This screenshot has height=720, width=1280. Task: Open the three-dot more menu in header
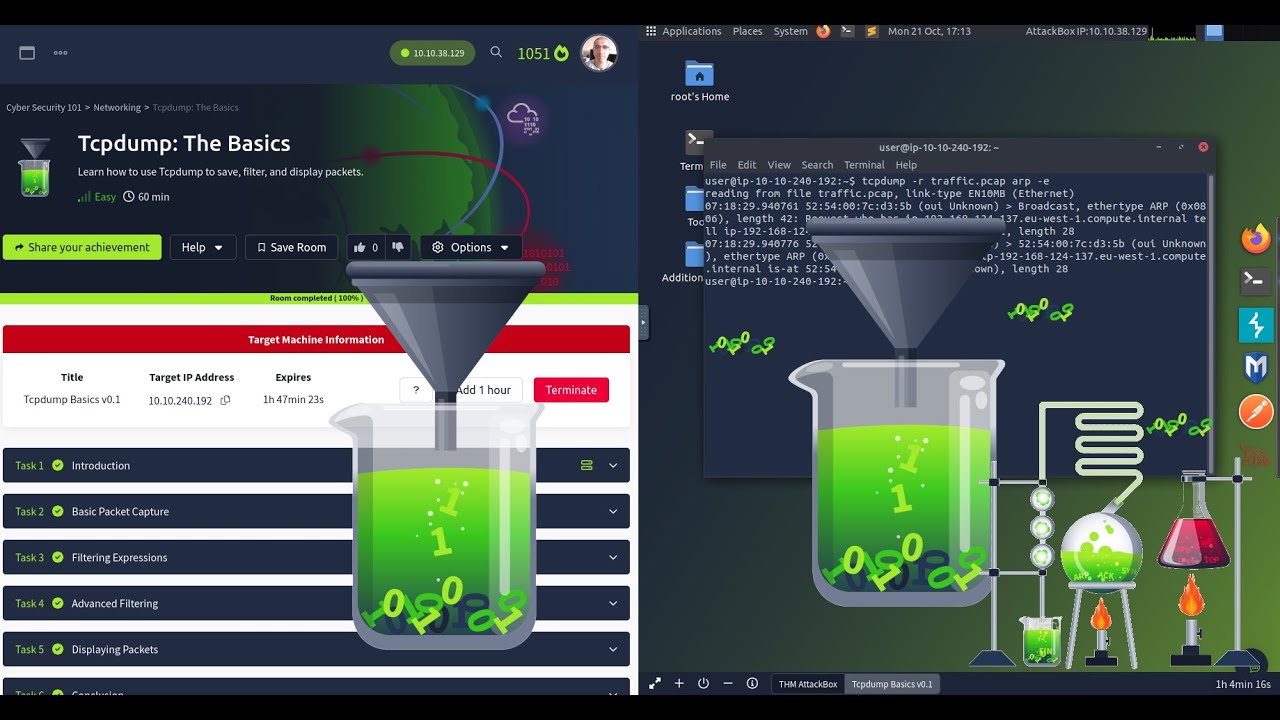(60, 53)
